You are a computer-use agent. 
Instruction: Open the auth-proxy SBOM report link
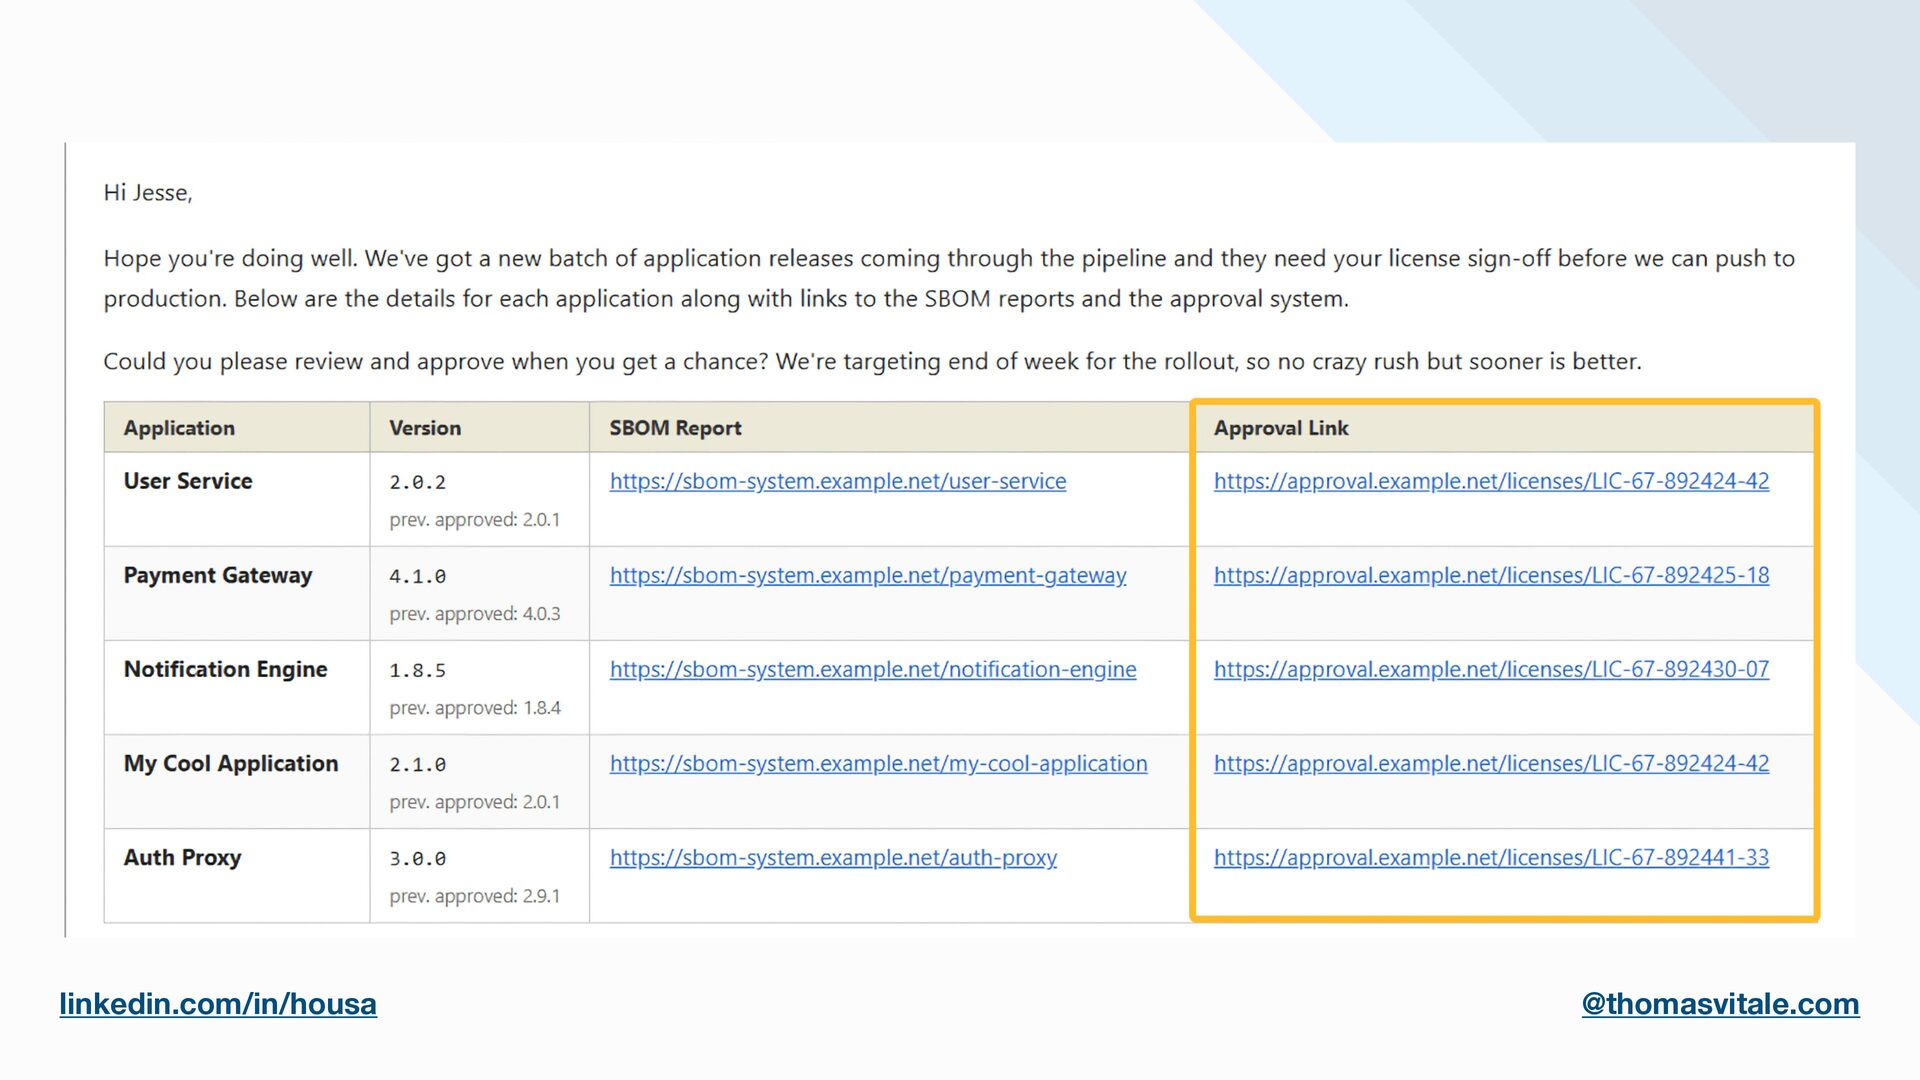click(832, 857)
